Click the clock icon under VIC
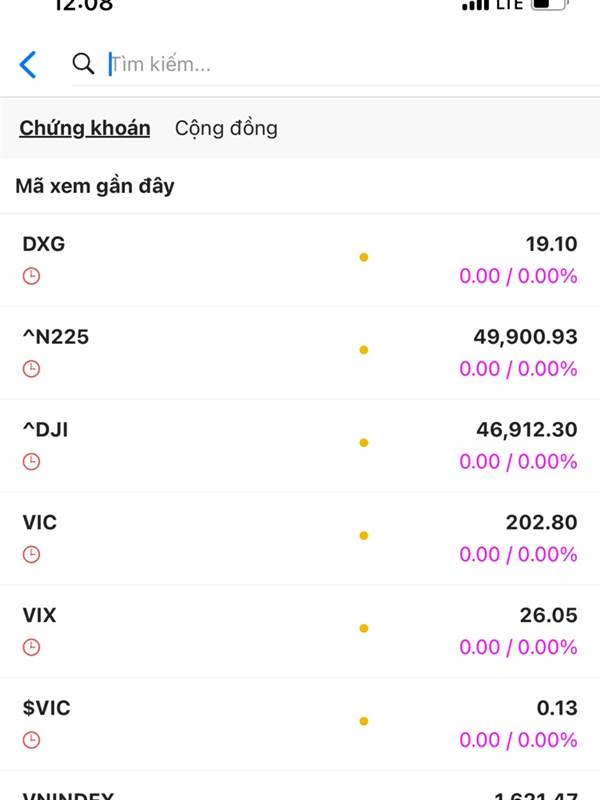This screenshot has height=800, width=600. tap(31, 554)
